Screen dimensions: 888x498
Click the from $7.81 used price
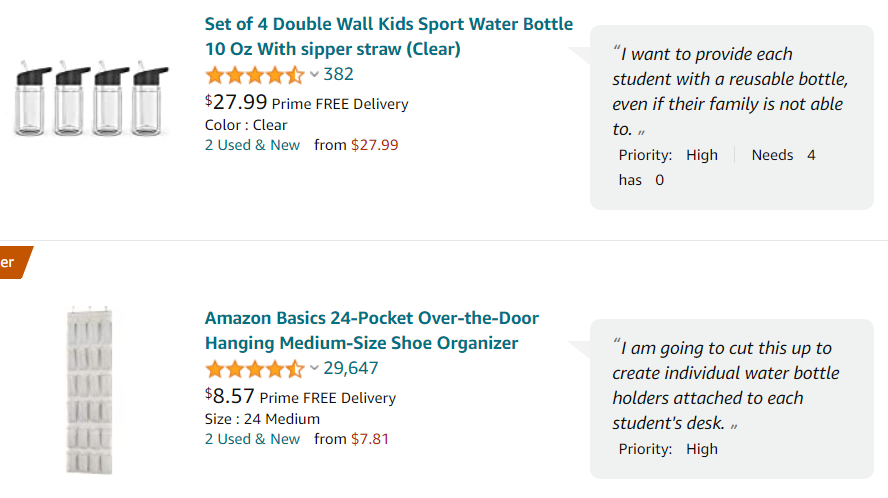tap(351, 439)
